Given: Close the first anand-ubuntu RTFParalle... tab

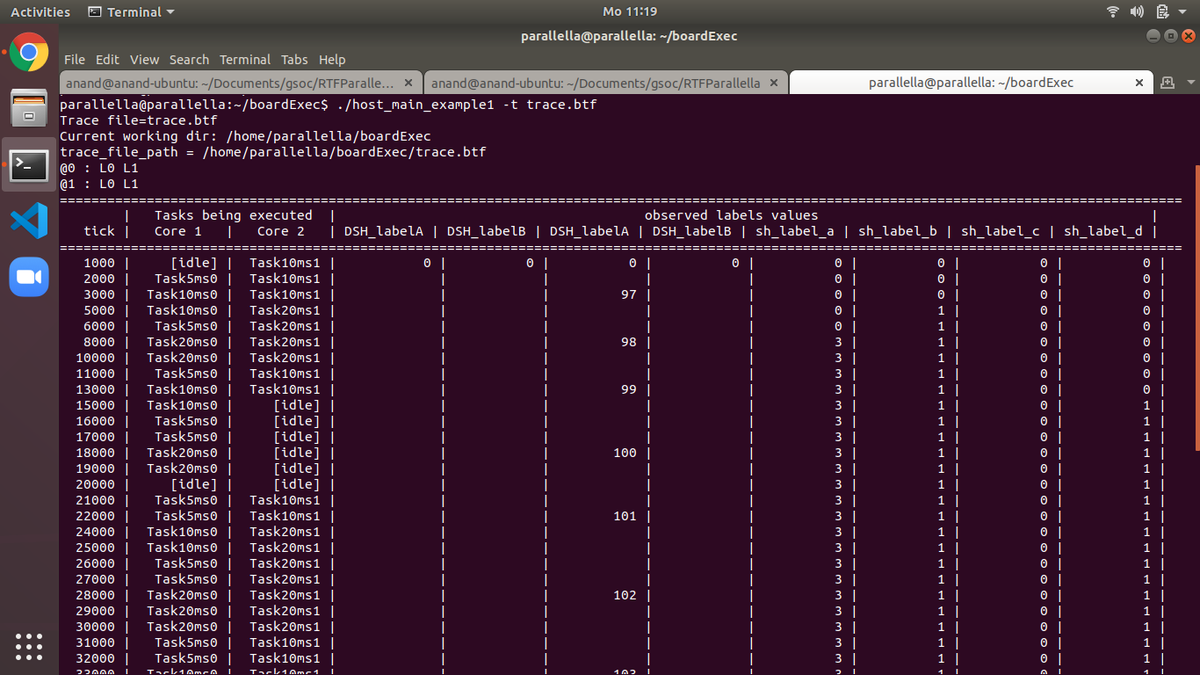Looking at the screenshot, I should click(x=408, y=82).
